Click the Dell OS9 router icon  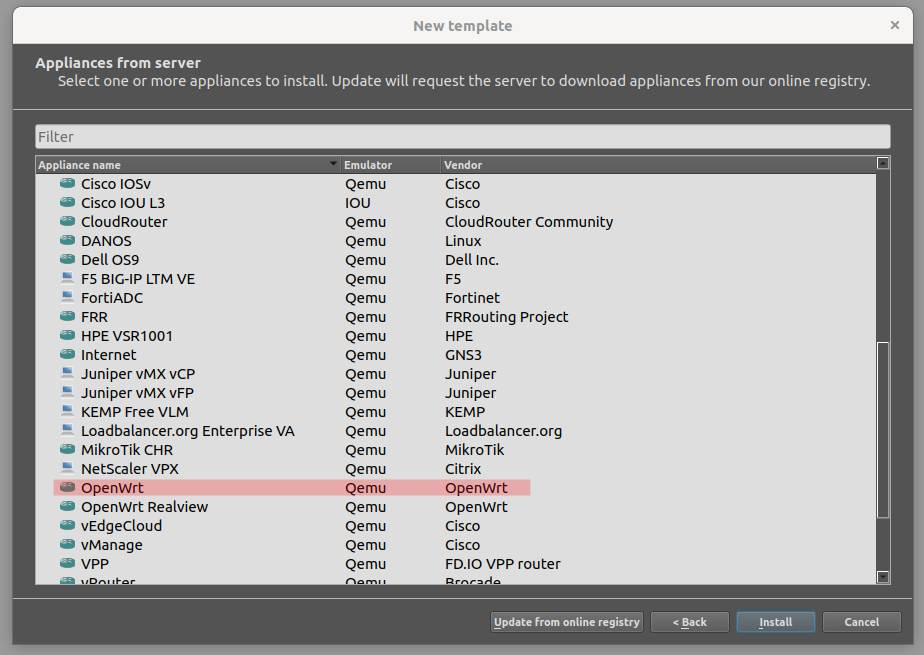[67, 260]
